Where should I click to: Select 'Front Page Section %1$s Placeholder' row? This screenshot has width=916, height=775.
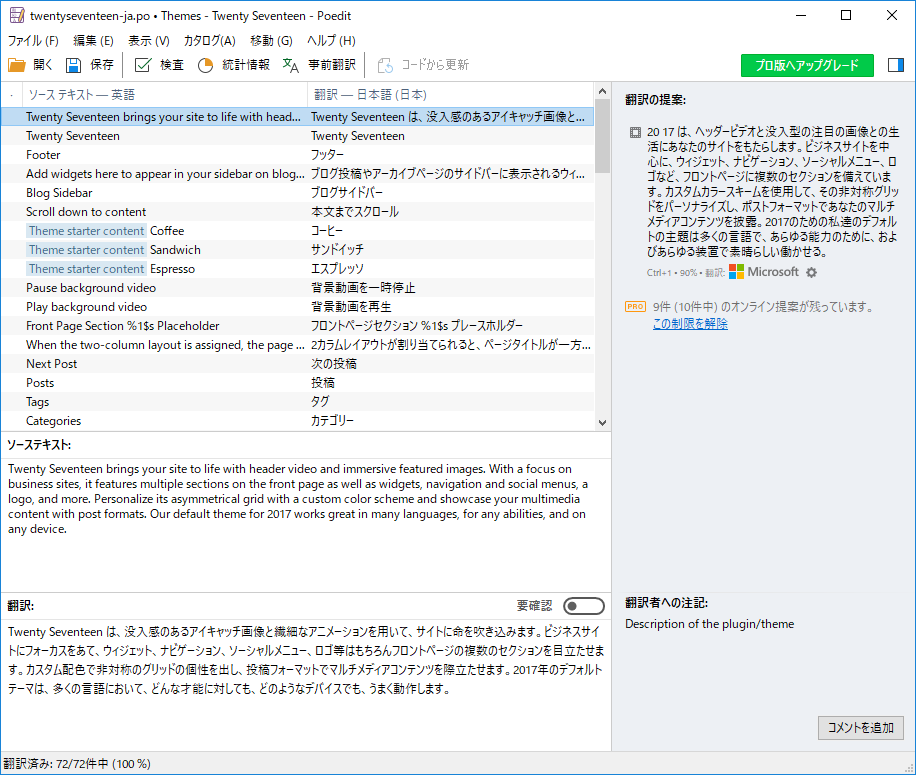tap(298, 325)
